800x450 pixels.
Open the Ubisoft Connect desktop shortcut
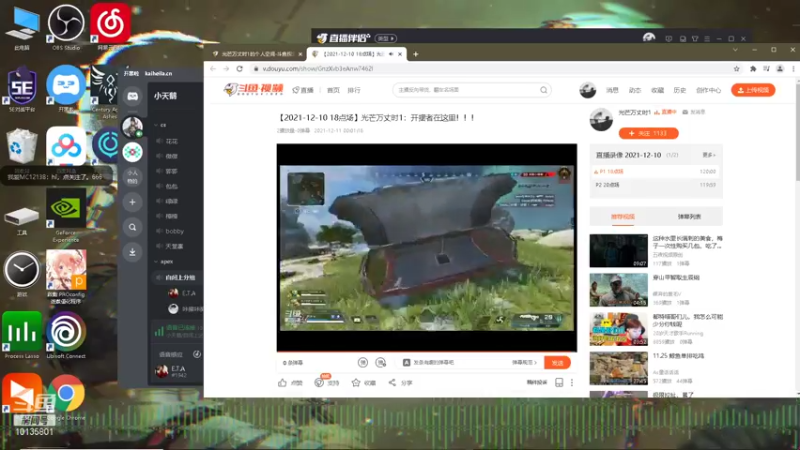tap(66, 334)
